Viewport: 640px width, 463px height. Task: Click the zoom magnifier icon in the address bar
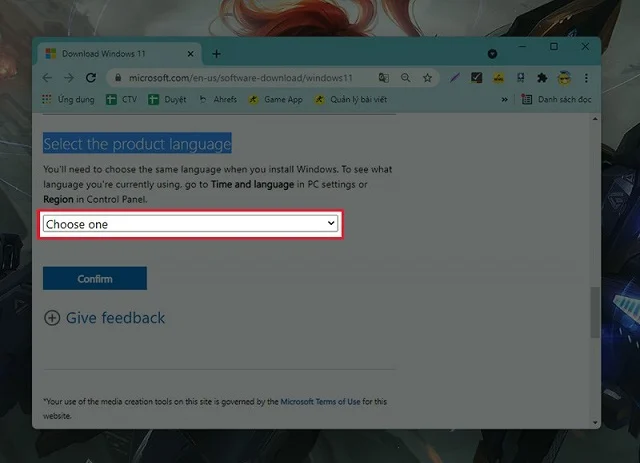pyautogui.click(x=405, y=78)
